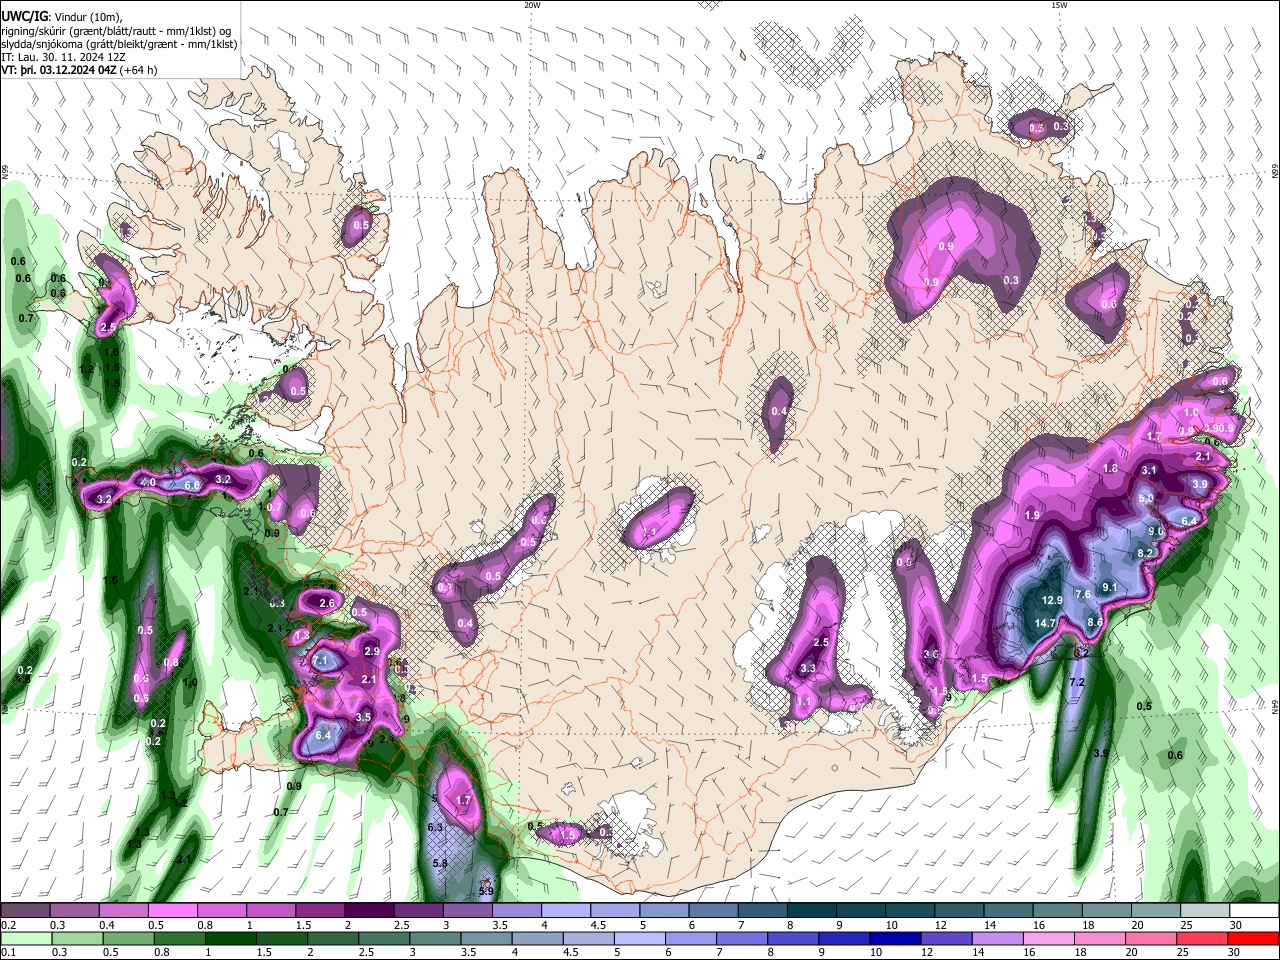Click the 4.0 value on the Snæfellsnes peninsula
The height and width of the screenshot is (960, 1280).
point(148,482)
